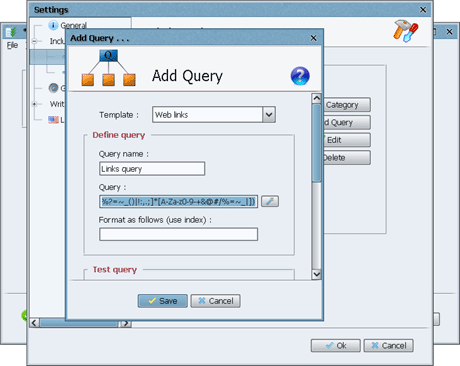Focus the Query regex input field
Image resolution: width=460 pixels, height=366 pixels.
point(178,201)
